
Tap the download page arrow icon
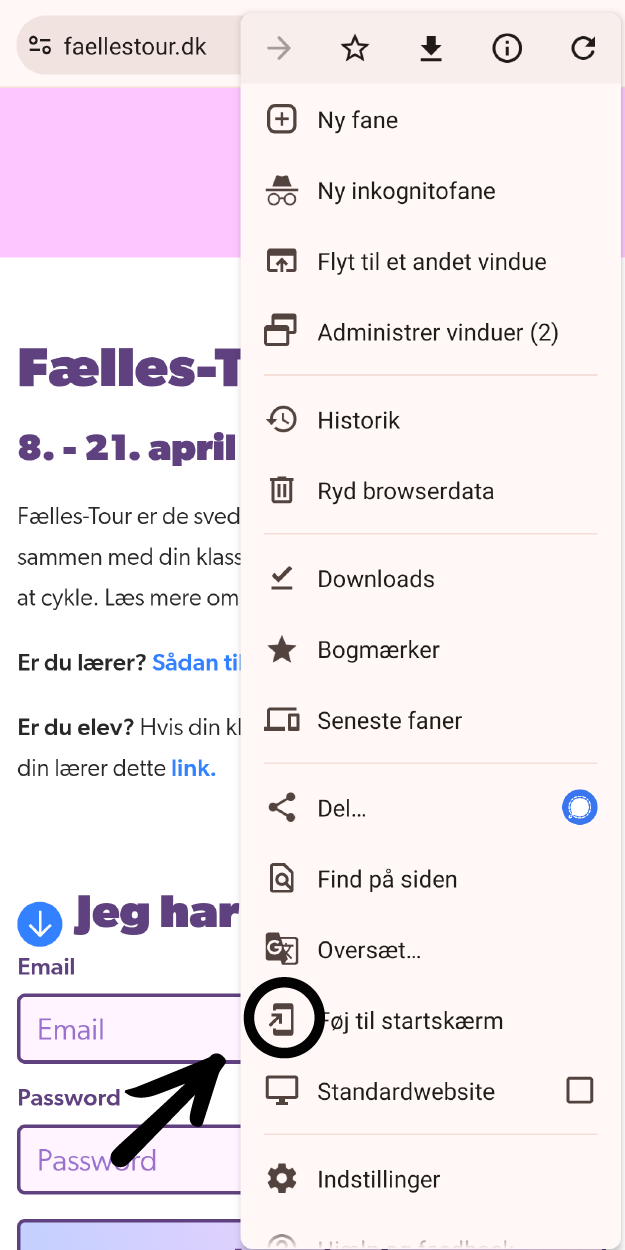431,48
